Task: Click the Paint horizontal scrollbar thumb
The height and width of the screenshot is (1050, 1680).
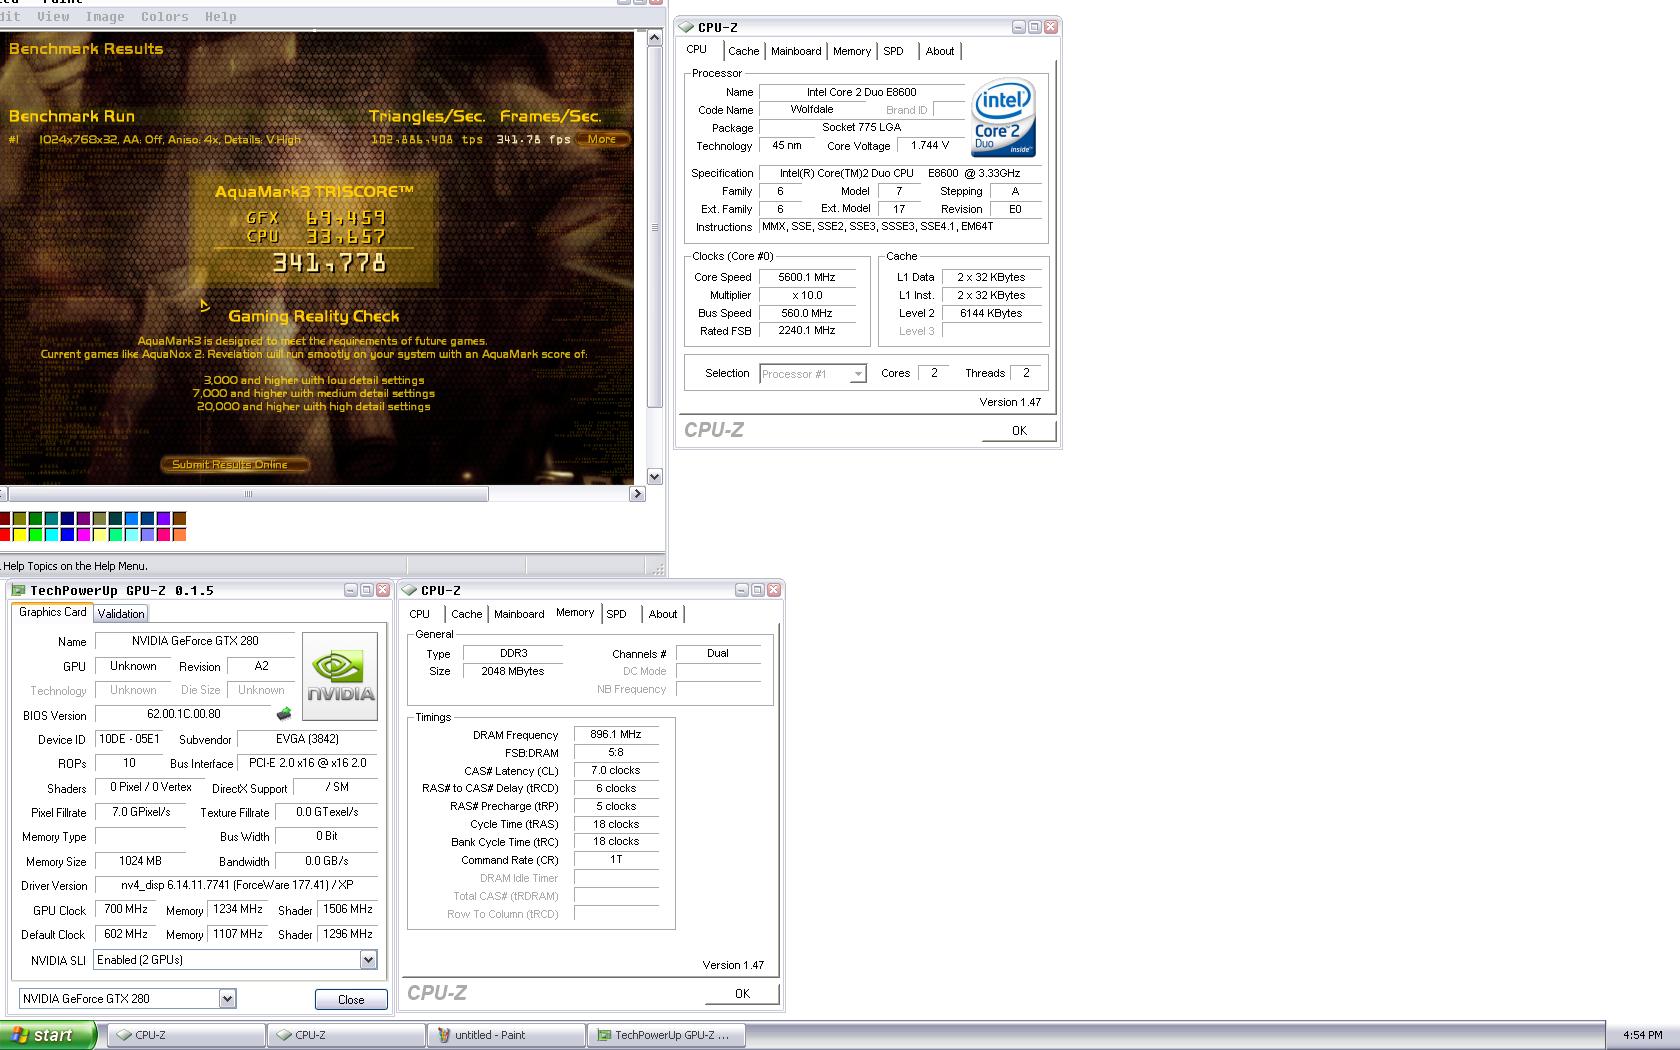Action: pos(248,493)
